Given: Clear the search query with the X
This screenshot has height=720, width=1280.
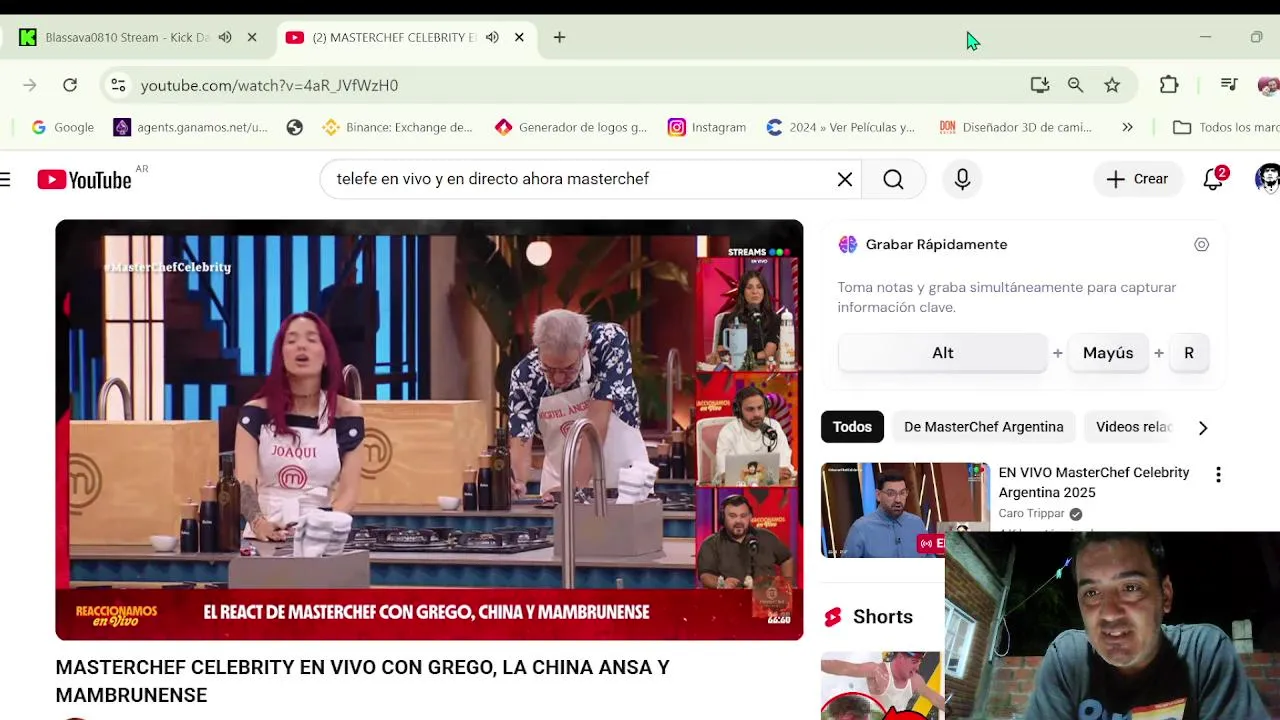Looking at the screenshot, I should click(x=845, y=179).
